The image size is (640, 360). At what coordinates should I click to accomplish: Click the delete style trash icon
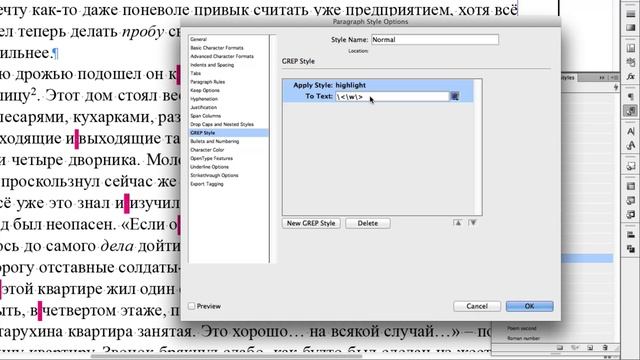click(x=605, y=347)
